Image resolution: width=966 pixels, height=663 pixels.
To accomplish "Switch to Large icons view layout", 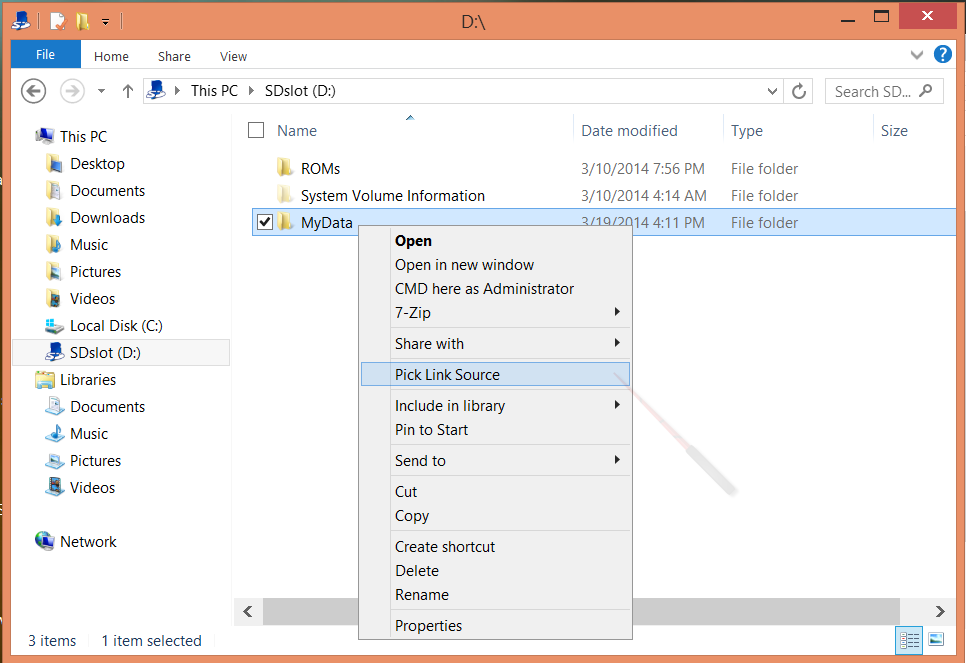I will click(x=936, y=640).
